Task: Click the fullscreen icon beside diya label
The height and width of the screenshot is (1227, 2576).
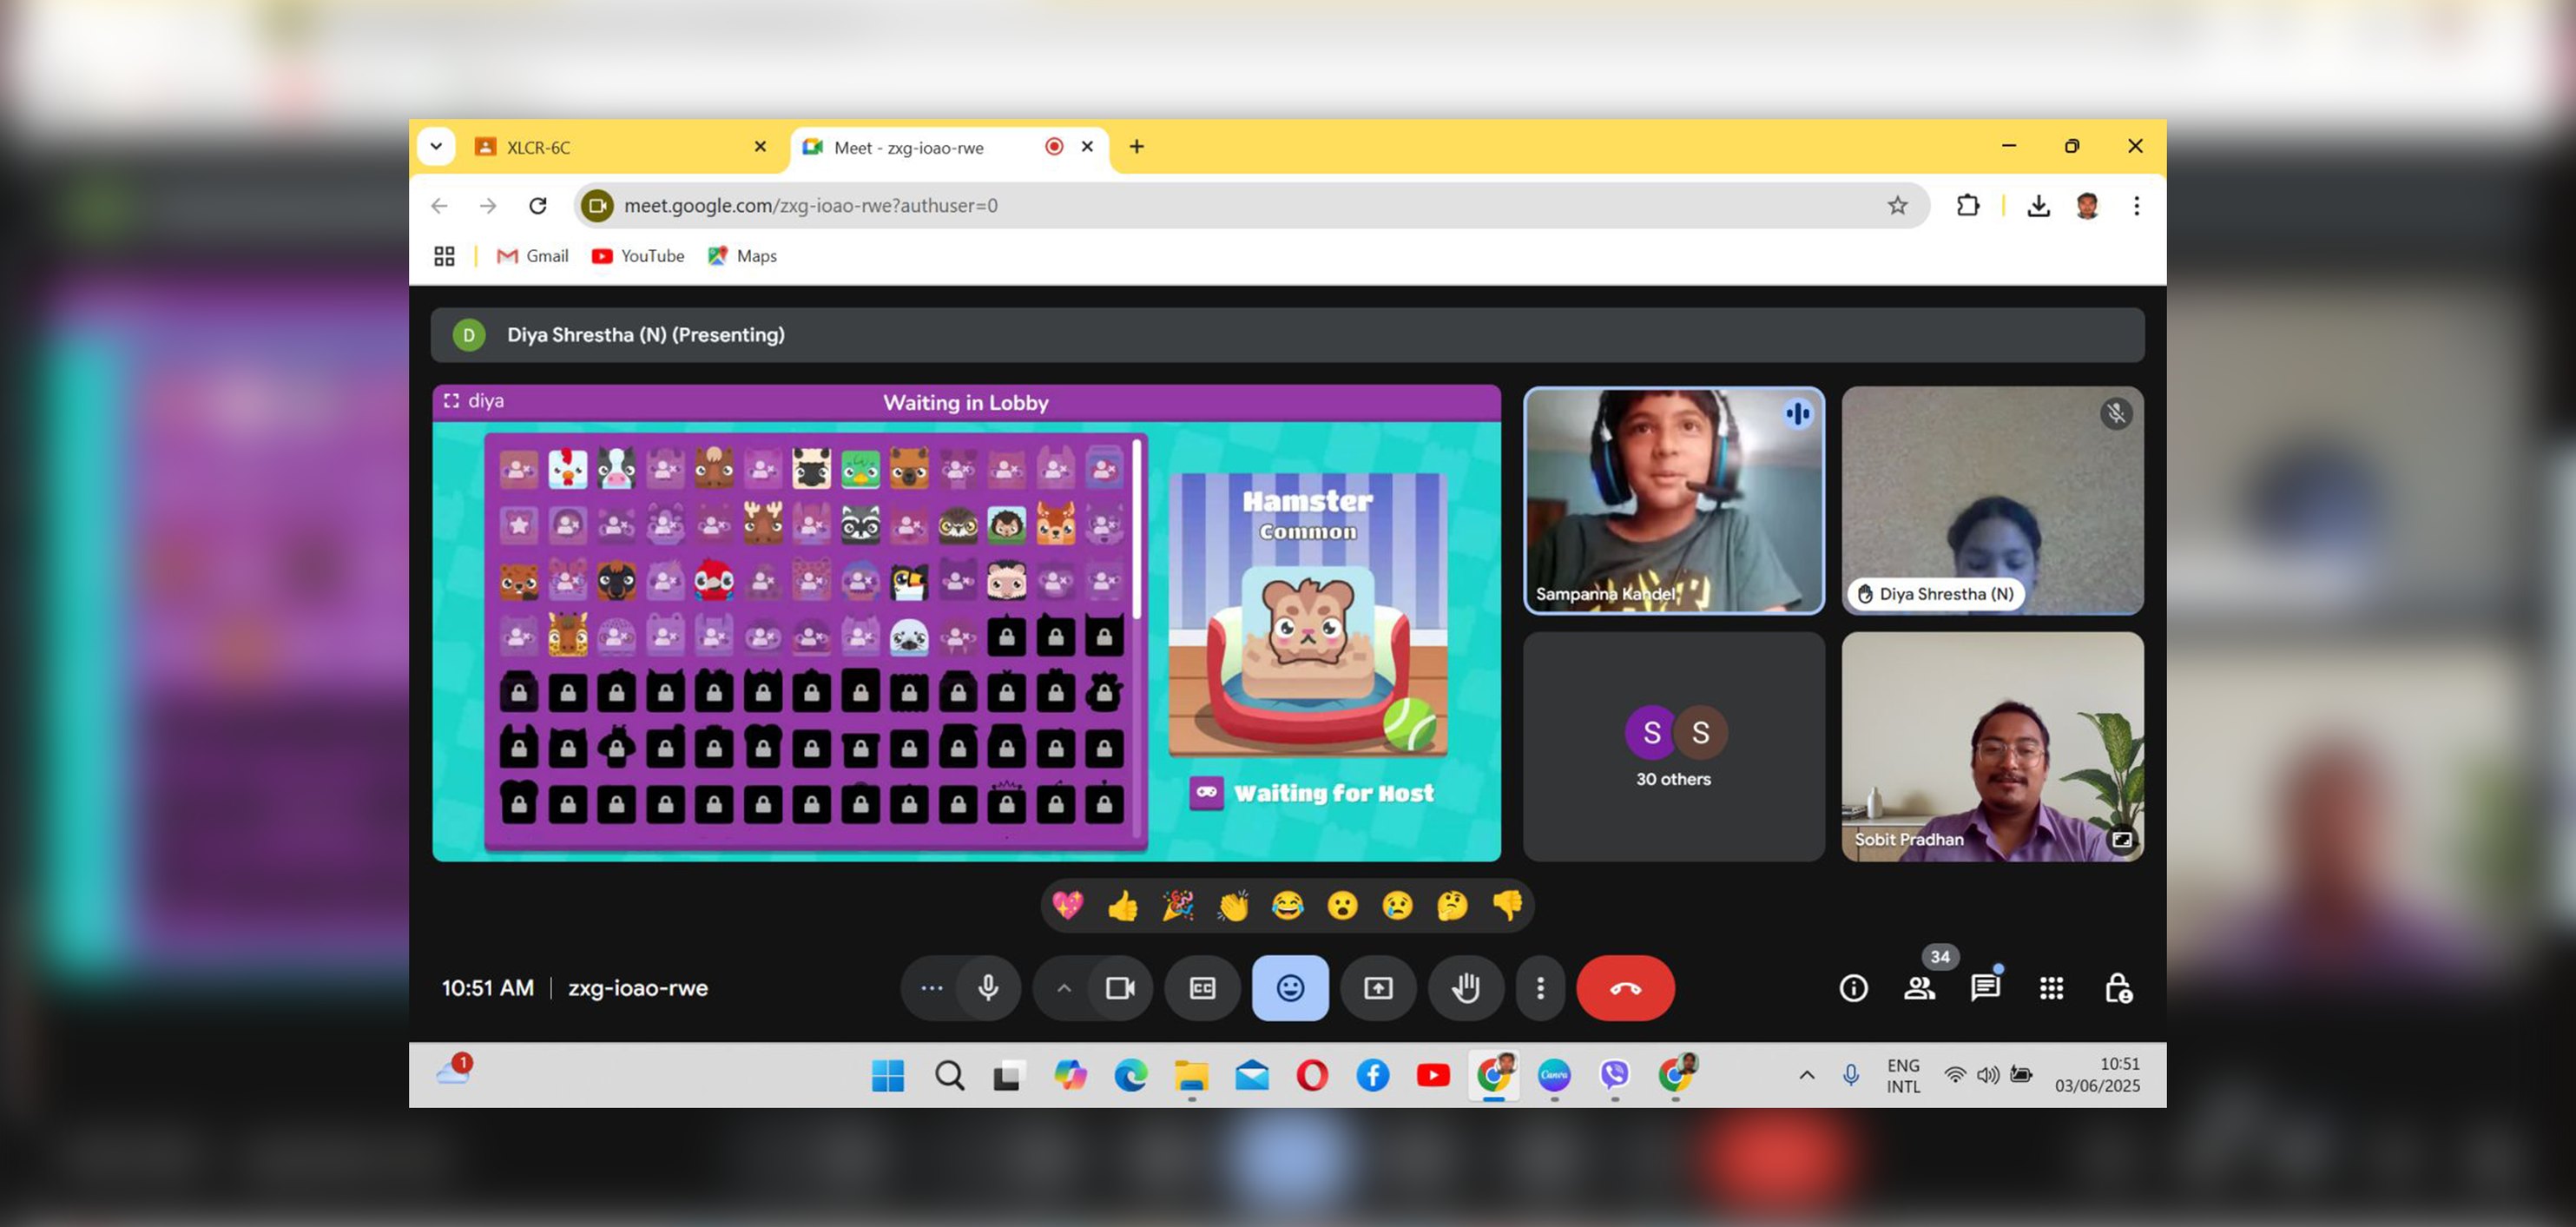Action: click(451, 400)
